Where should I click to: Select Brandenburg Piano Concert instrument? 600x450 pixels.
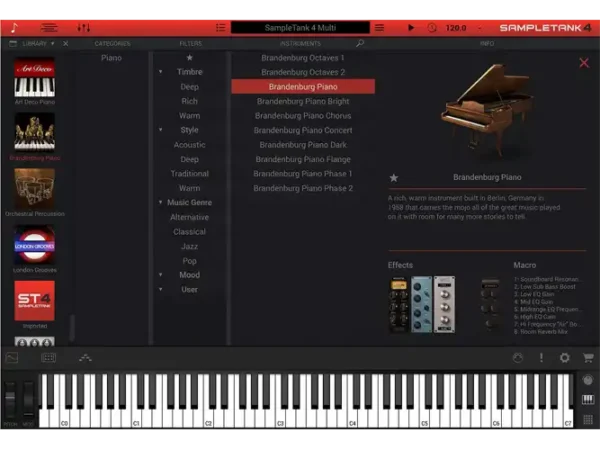click(303, 130)
